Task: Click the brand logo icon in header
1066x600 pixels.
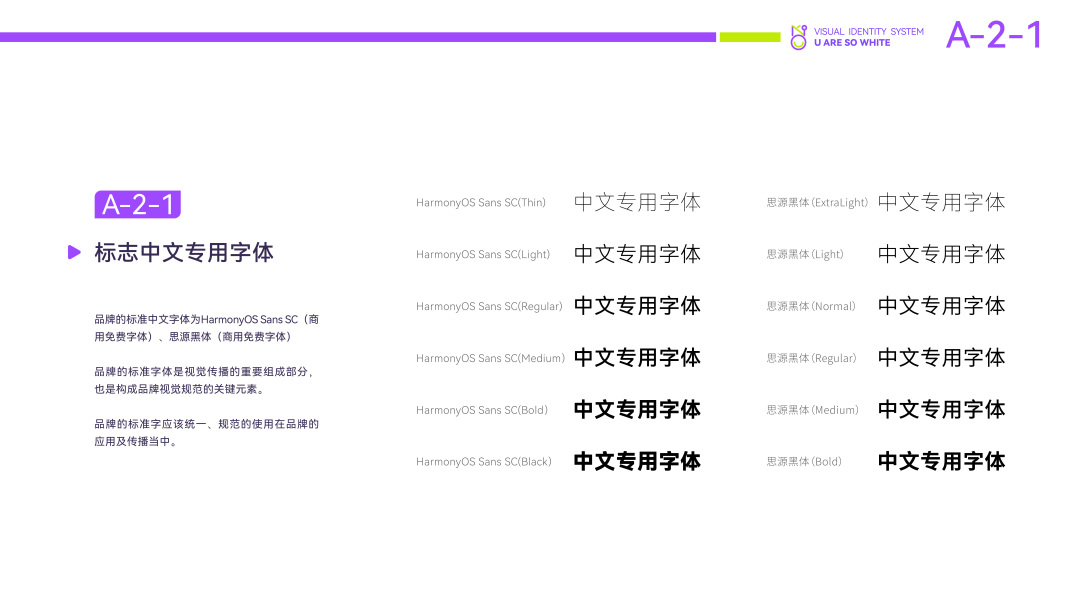Action: coord(799,37)
